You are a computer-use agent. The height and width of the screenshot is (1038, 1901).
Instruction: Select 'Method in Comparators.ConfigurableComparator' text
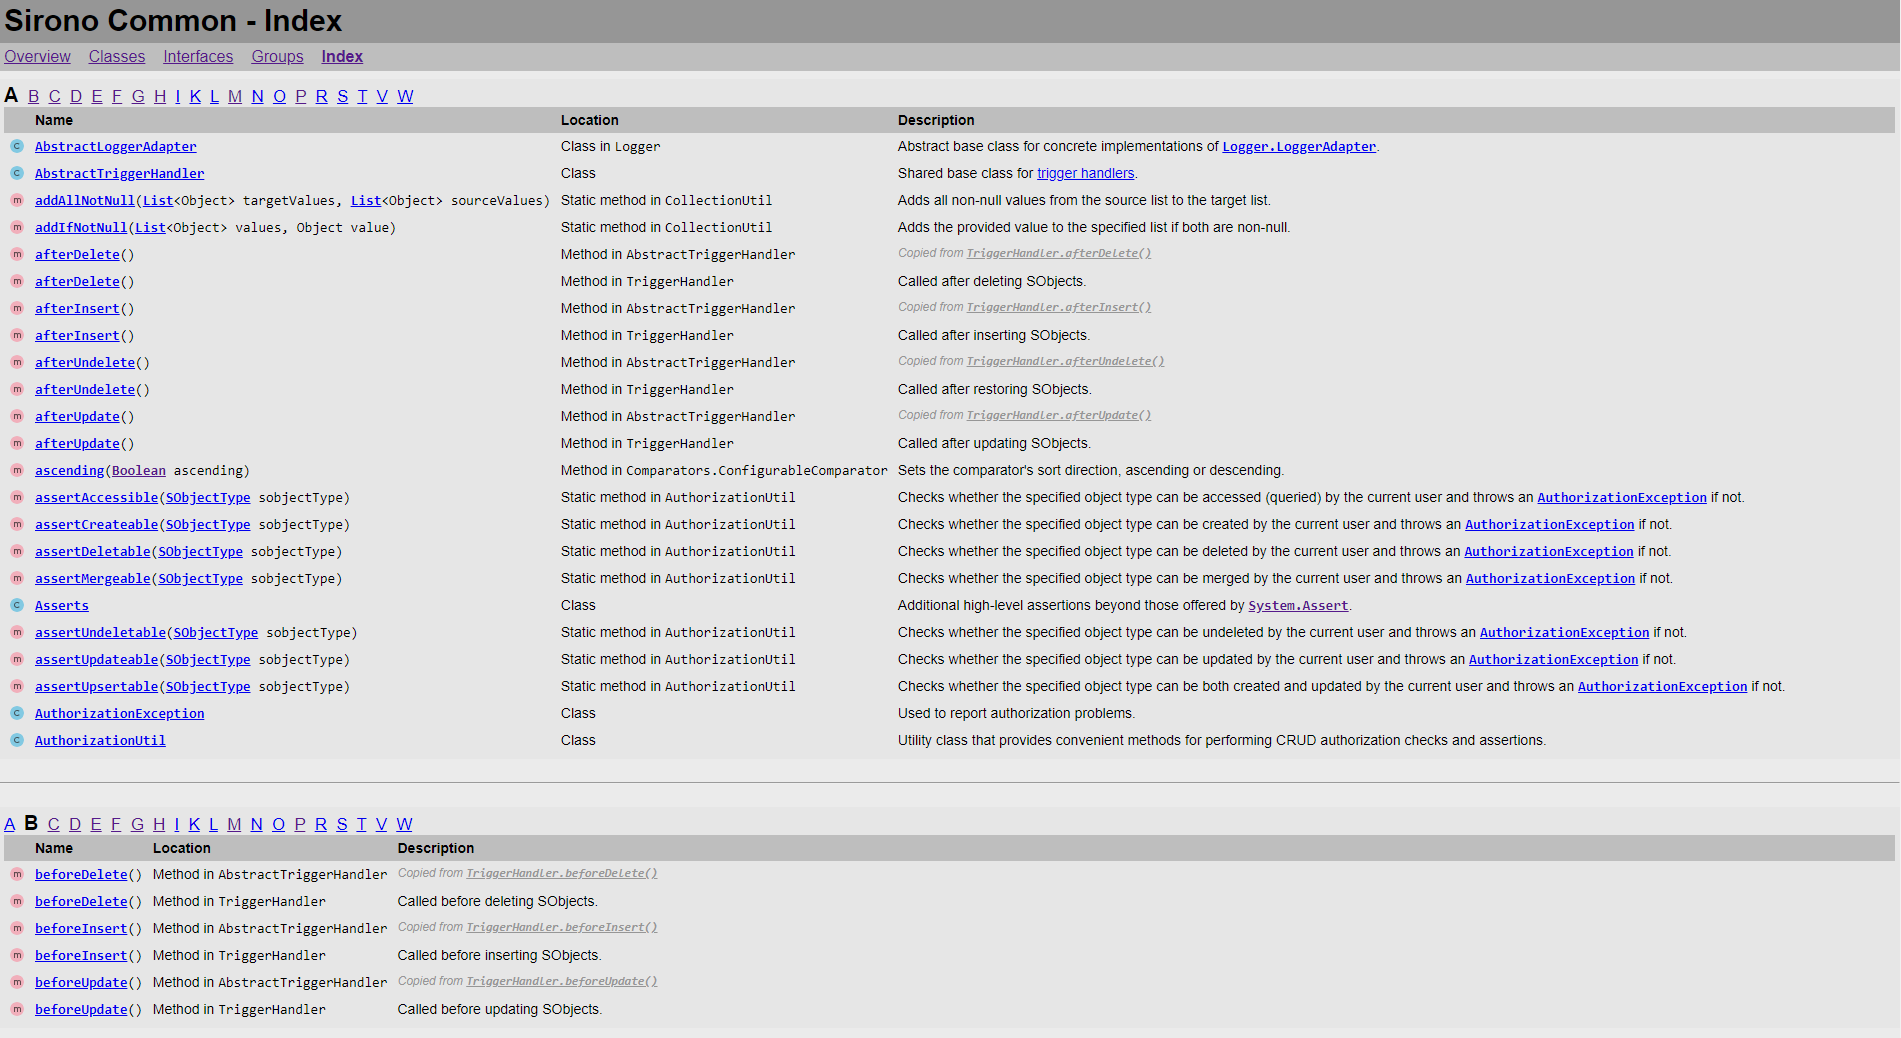(724, 470)
